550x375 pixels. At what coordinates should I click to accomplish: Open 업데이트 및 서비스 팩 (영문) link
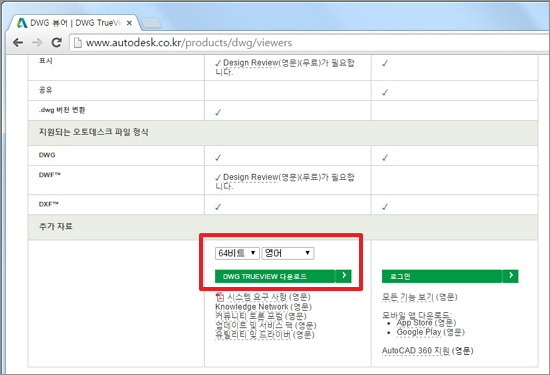[x=266, y=326]
